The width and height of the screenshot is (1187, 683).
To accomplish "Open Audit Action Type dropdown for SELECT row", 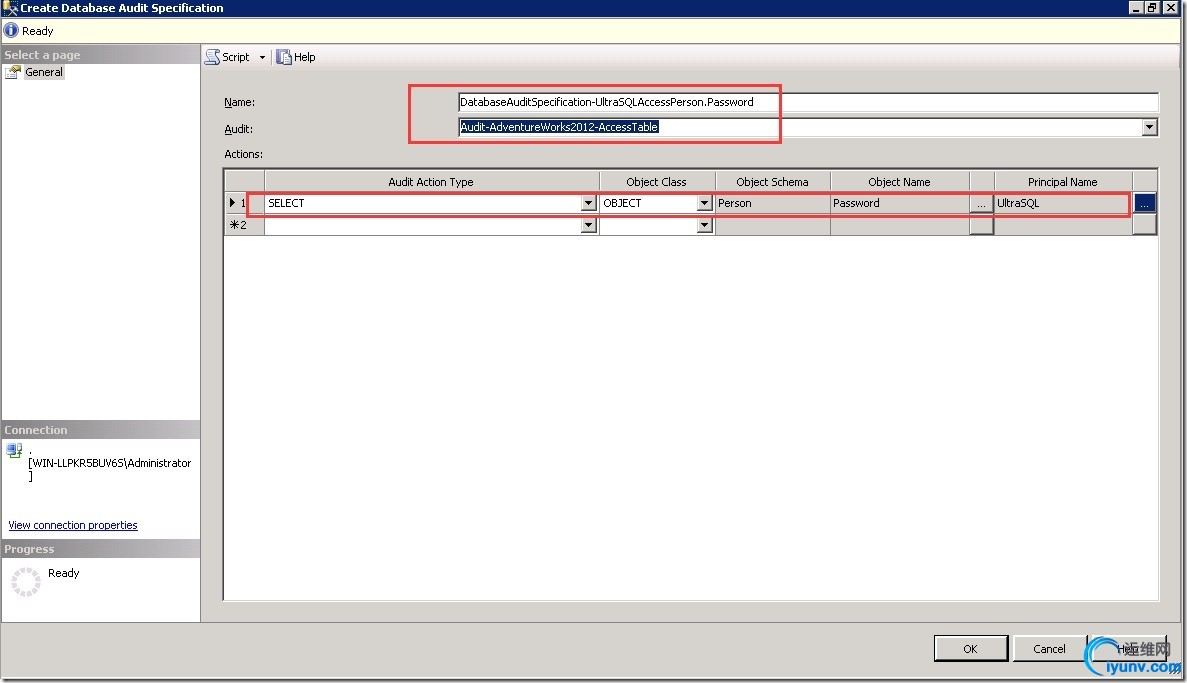I will (x=588, y=203).
